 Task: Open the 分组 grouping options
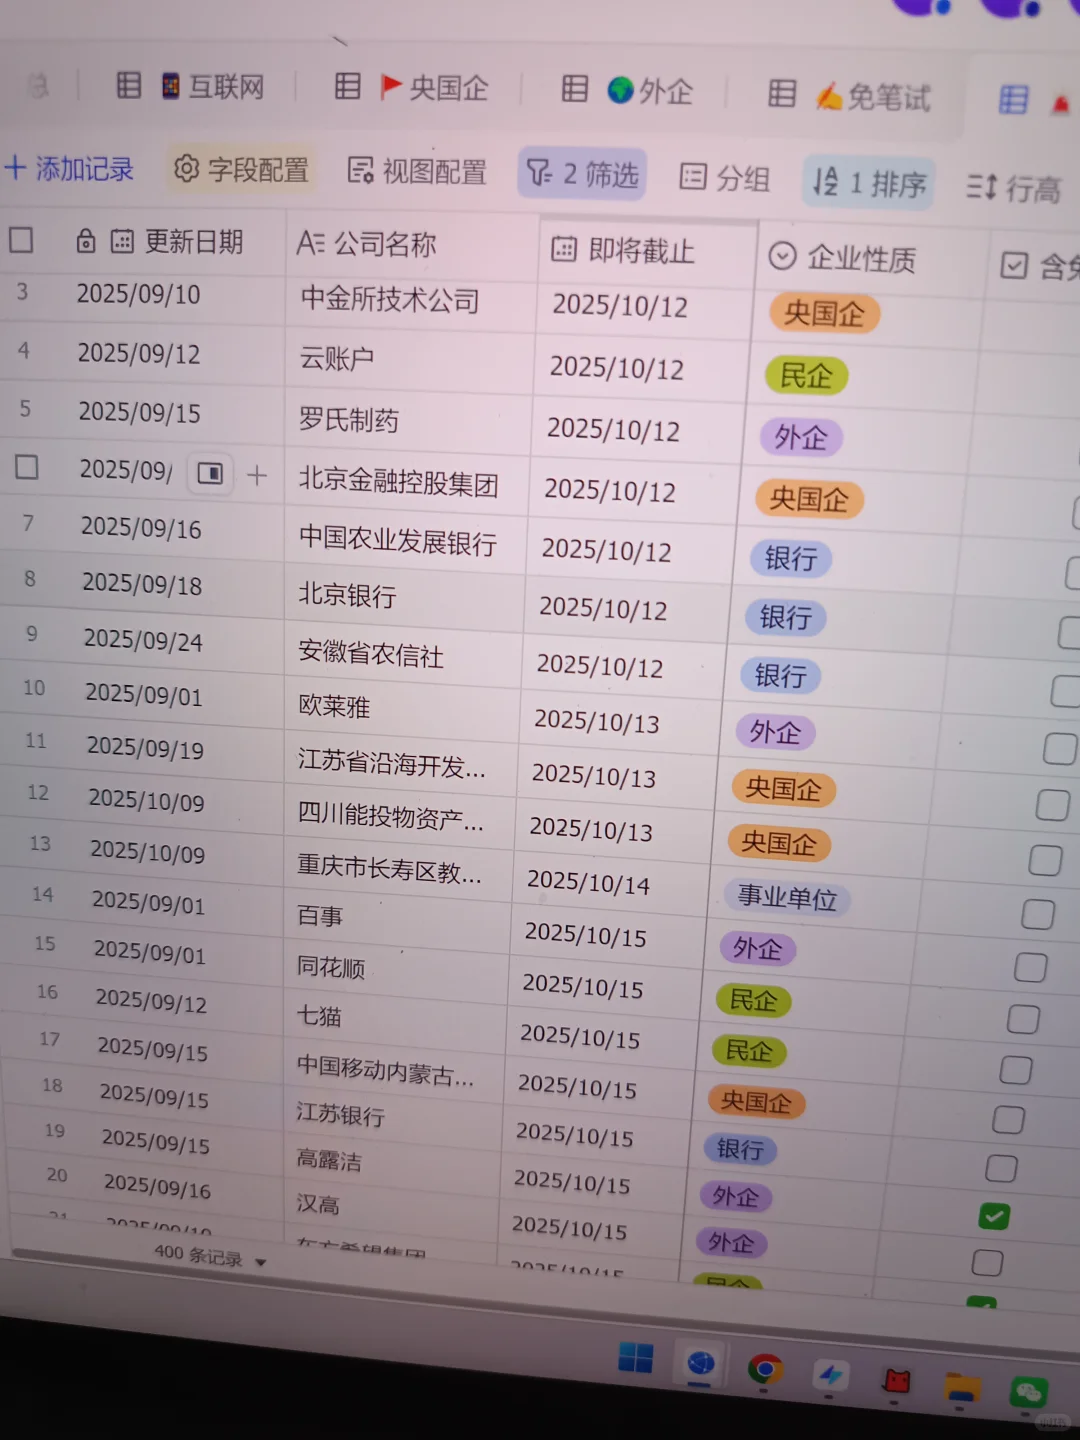(725, 179)
